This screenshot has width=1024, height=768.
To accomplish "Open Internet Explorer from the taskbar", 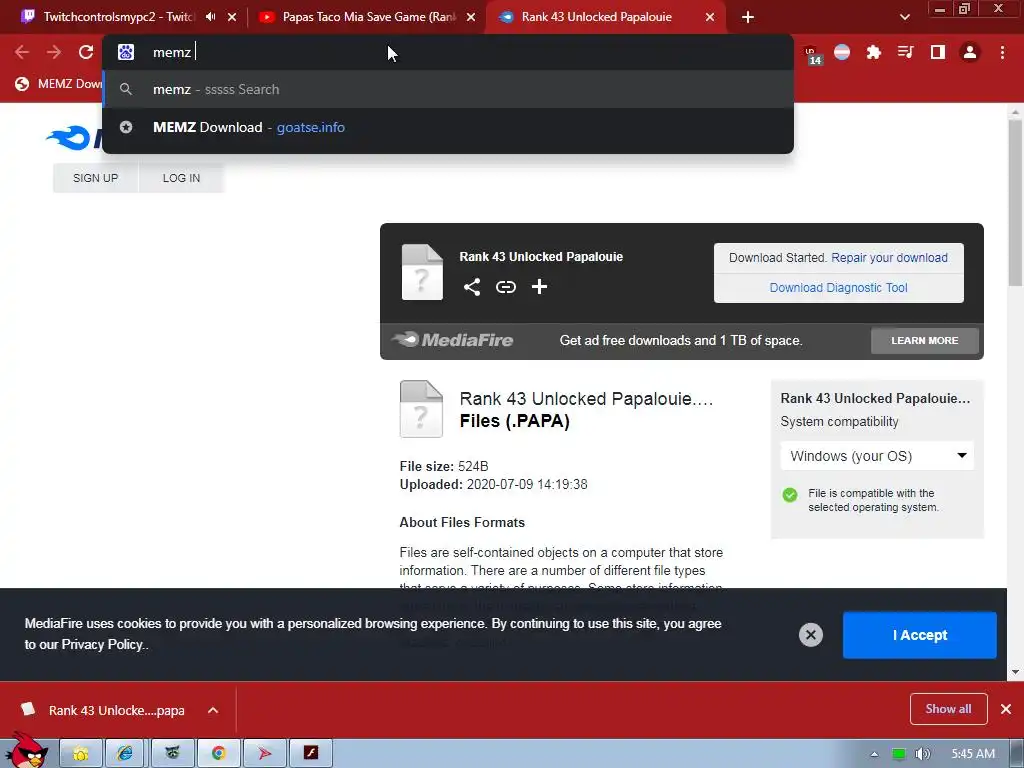I will (125, 753).
